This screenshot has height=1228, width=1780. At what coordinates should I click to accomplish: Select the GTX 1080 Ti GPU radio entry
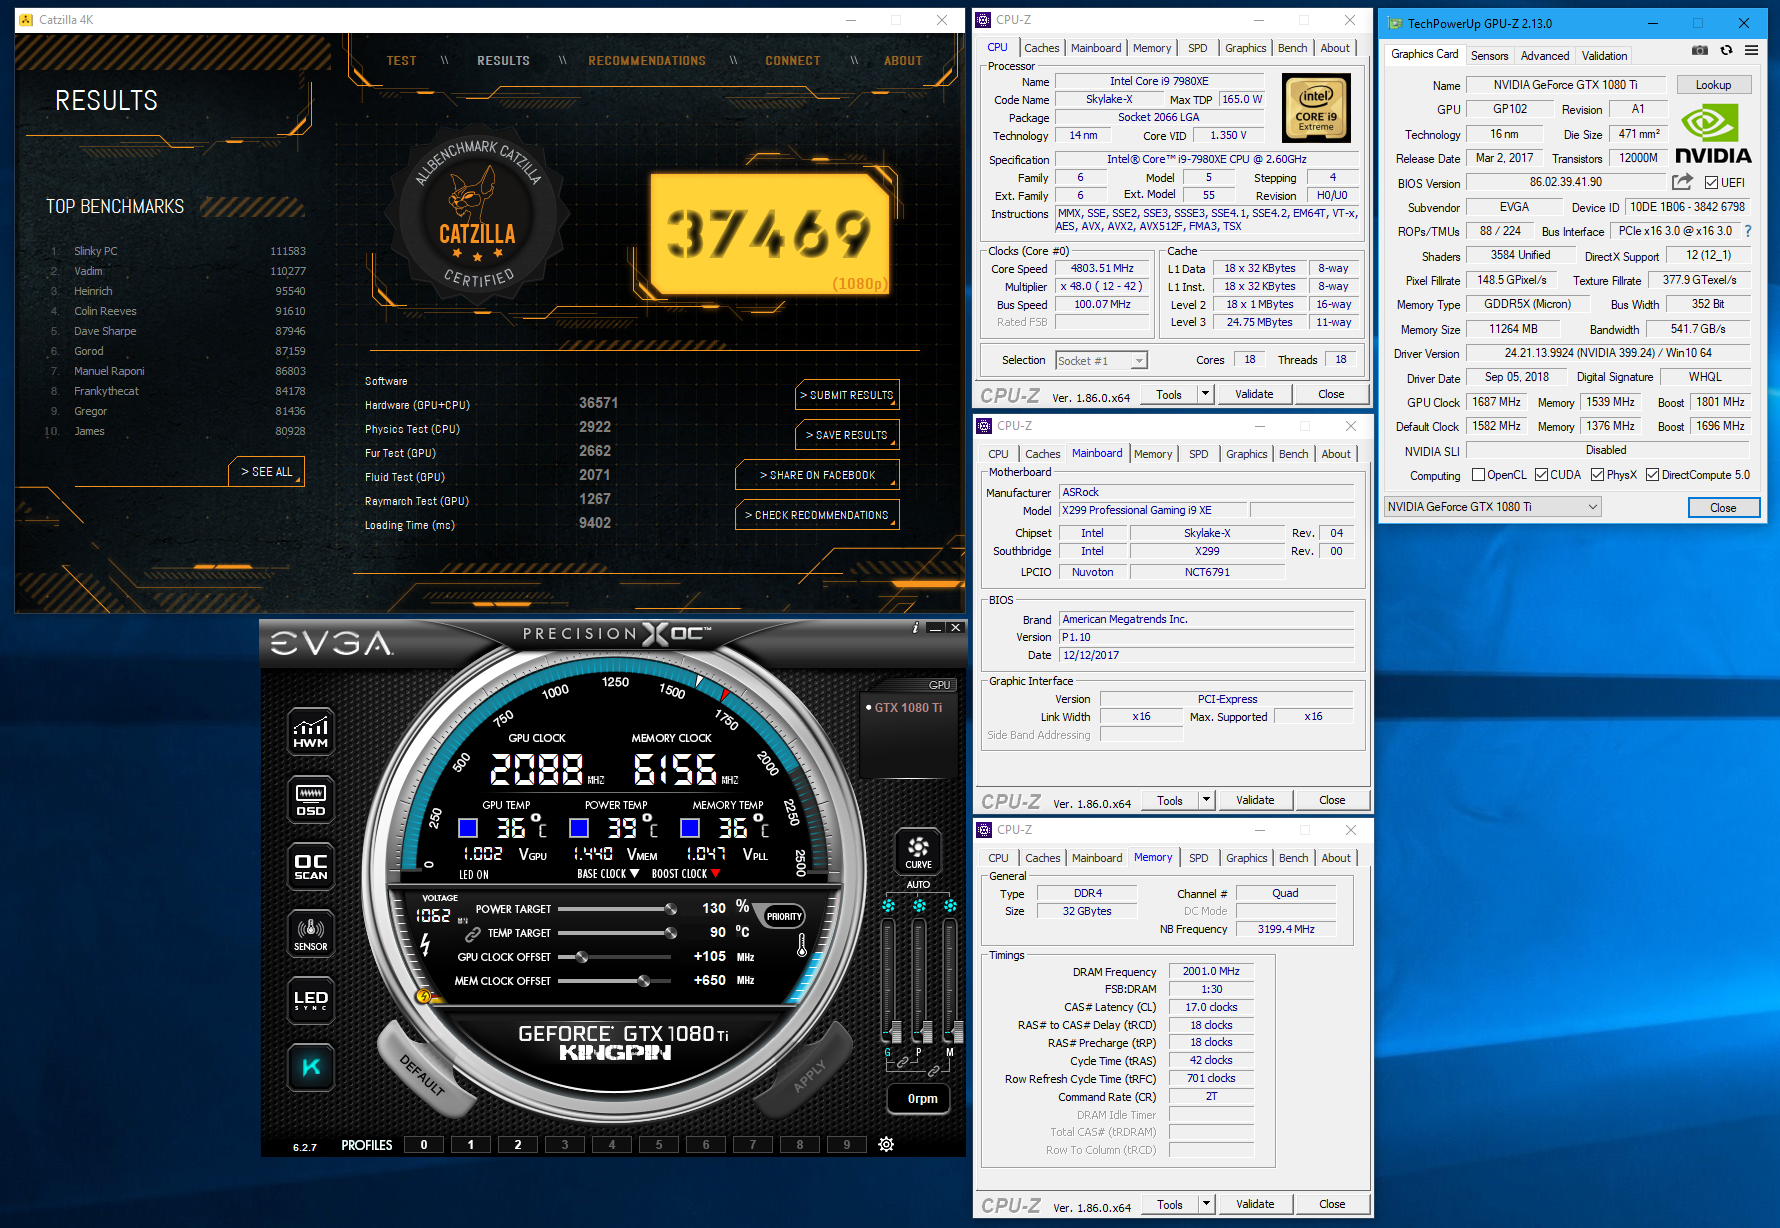[904, 707]
